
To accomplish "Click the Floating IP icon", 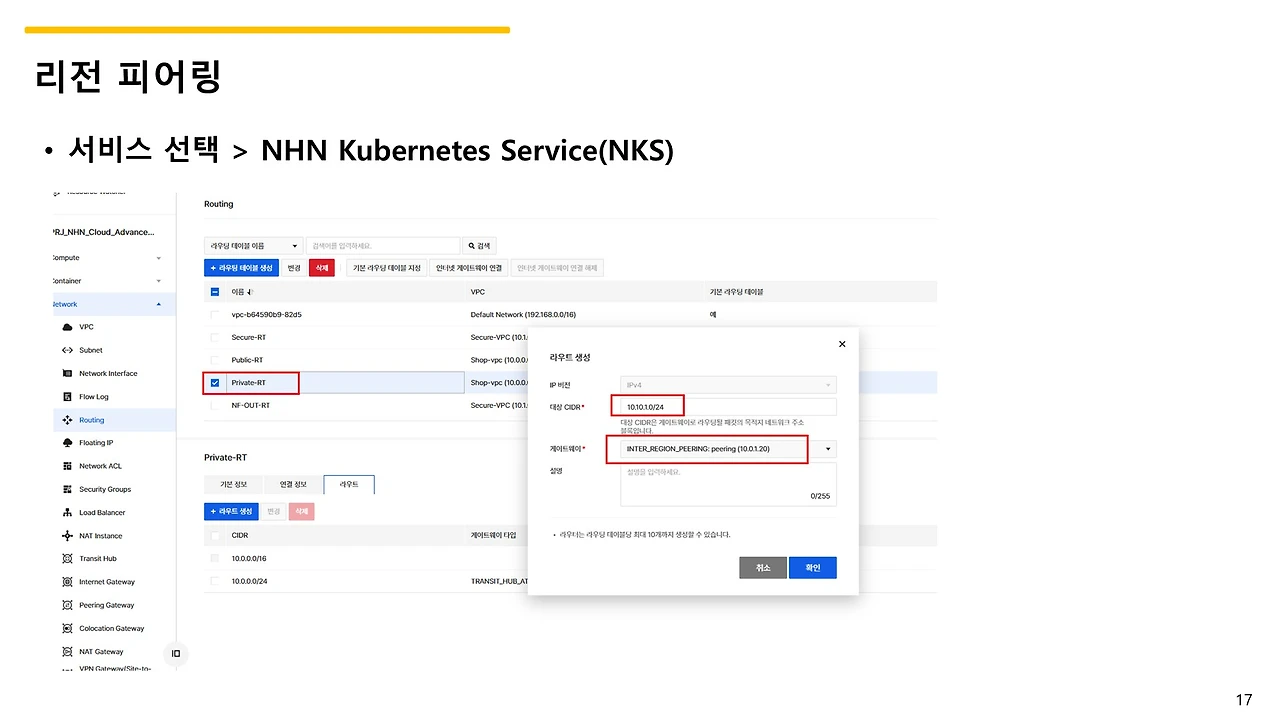I will pos(68,443).
